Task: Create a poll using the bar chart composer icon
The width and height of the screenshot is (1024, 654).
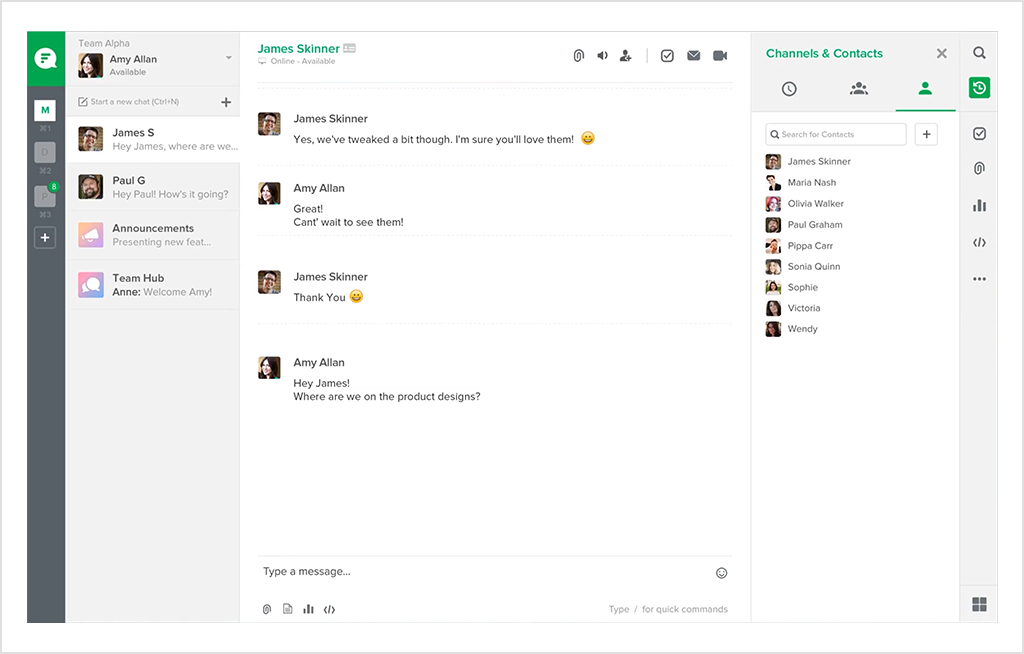Action: 309,608
